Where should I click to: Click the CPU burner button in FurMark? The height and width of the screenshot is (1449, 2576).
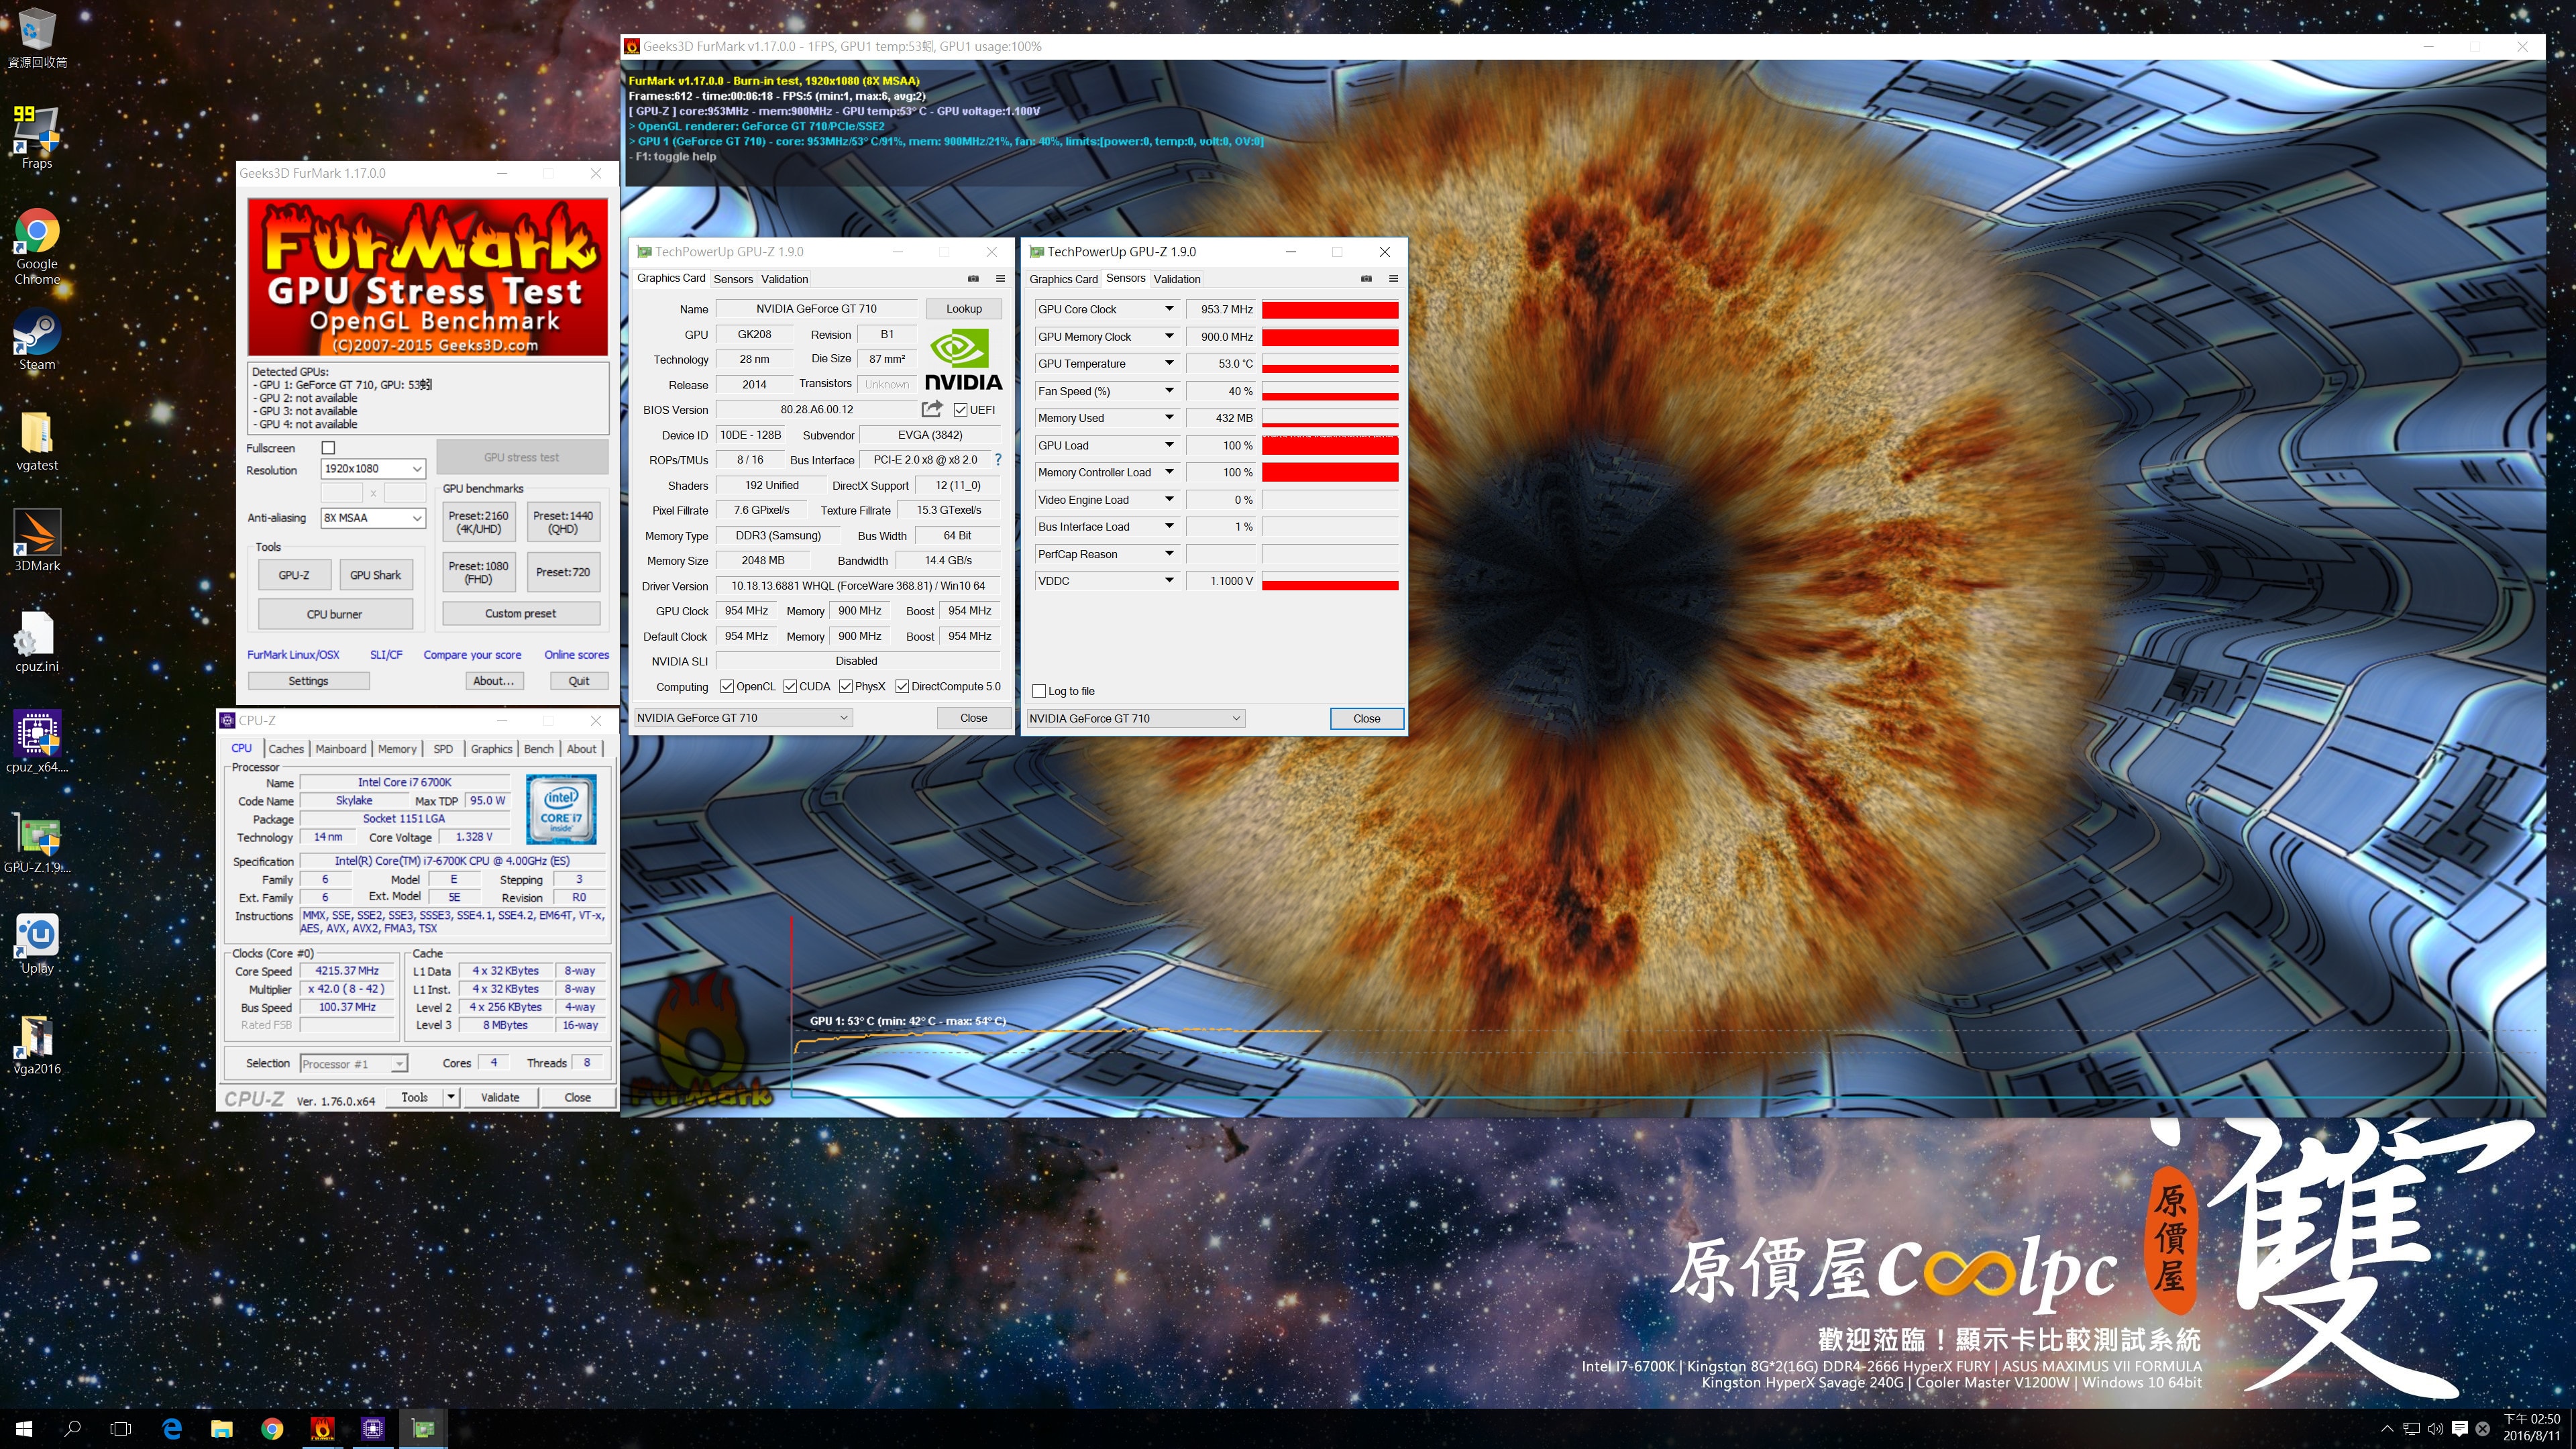pos(335,614)
